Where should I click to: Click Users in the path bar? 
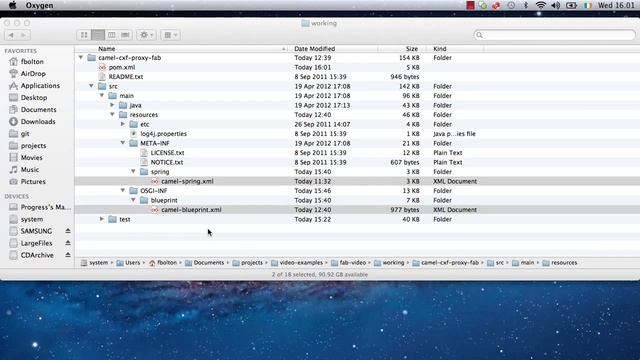tap(128, 263)
